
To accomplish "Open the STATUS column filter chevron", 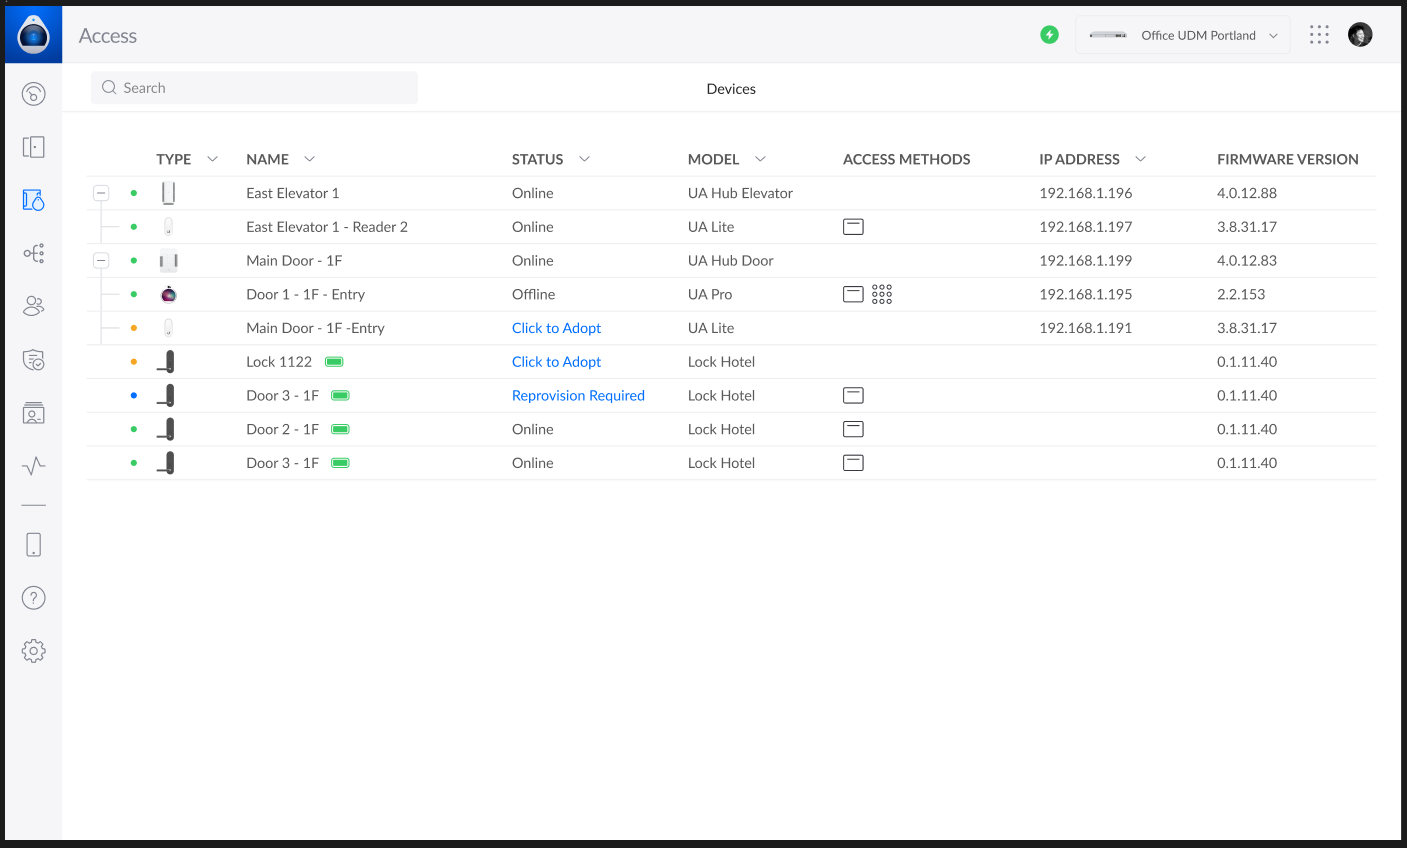I will pyautogui.click(x=585, y=159).
